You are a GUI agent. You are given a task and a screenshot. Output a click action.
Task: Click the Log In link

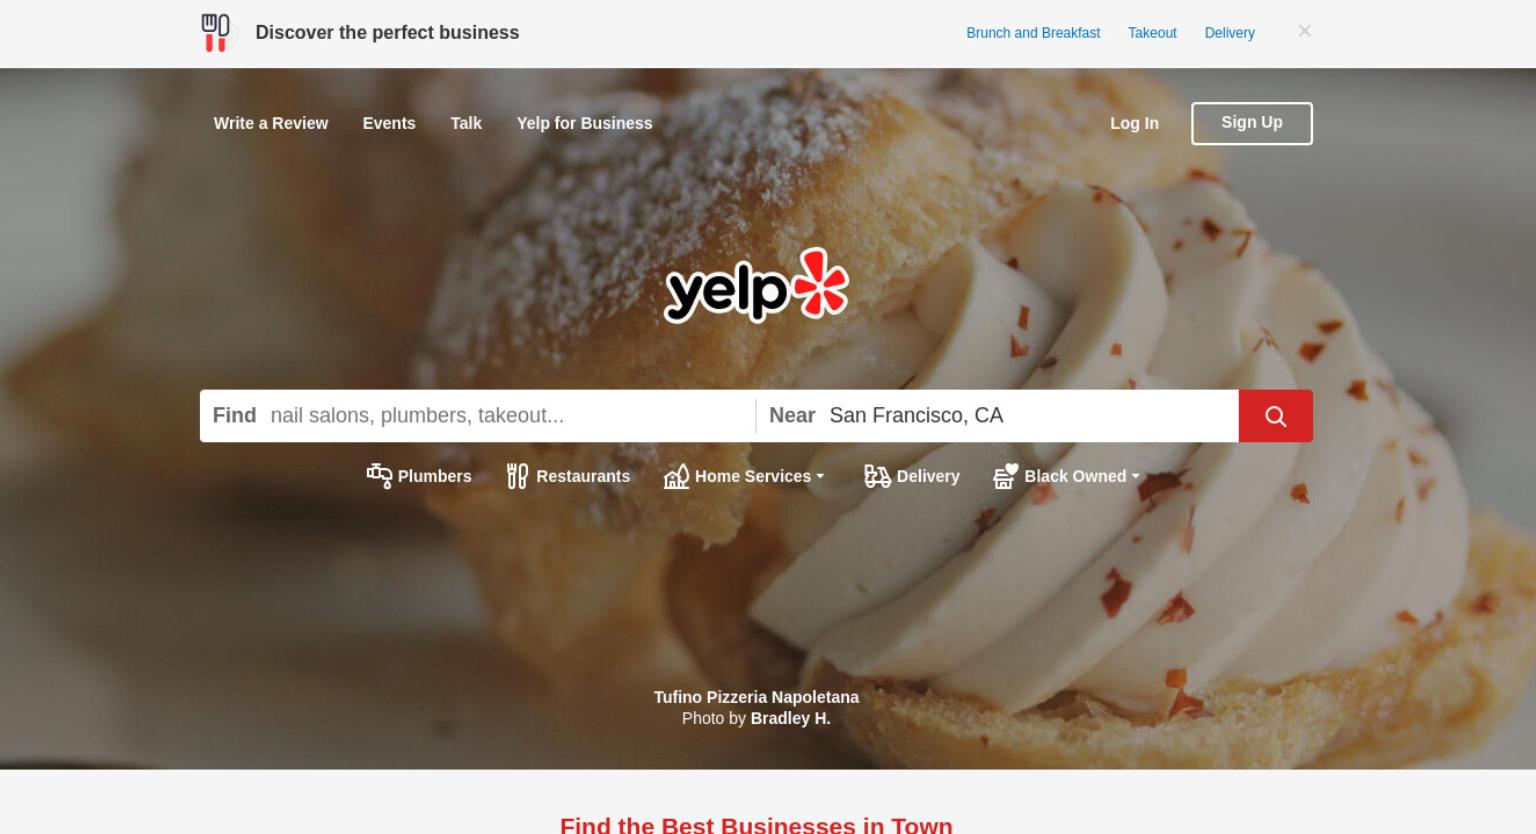[1134, 123]
